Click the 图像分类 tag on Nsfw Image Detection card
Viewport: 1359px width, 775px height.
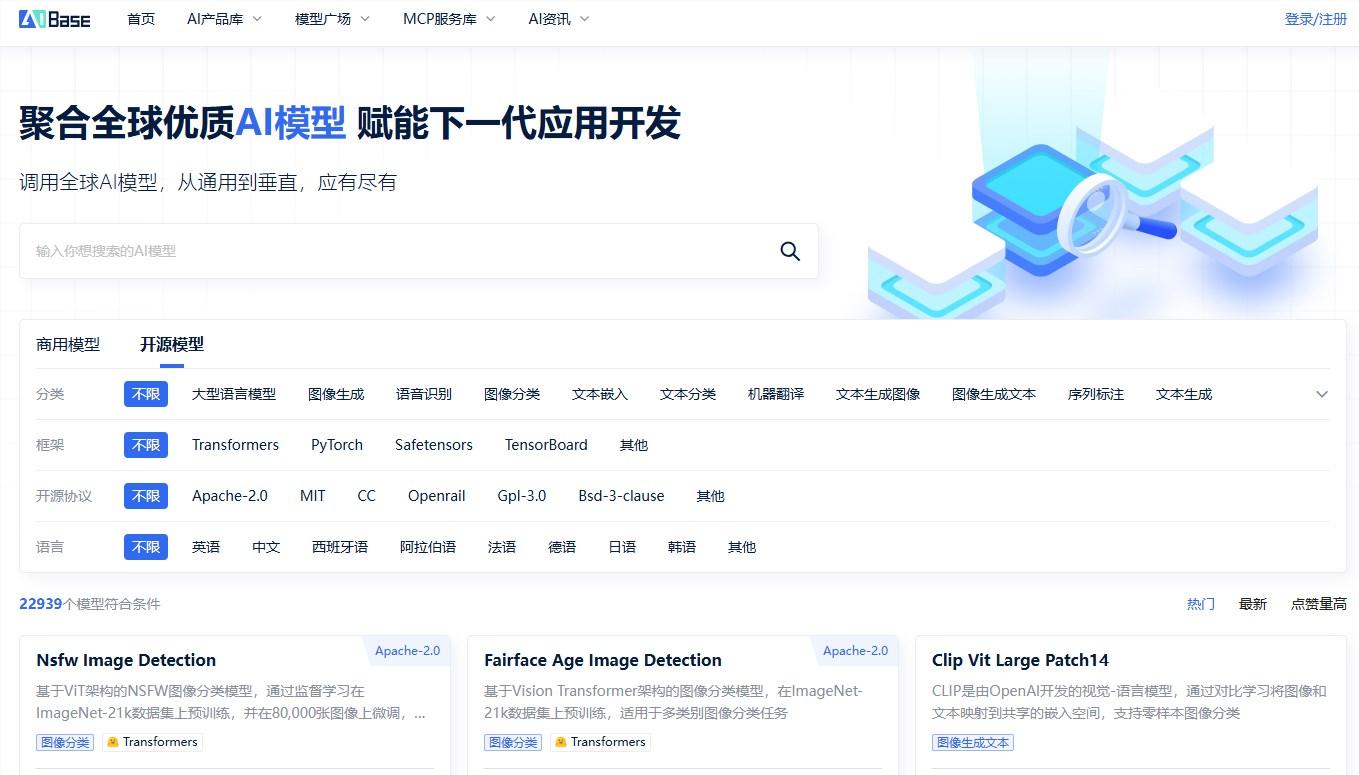coord(64,742)
